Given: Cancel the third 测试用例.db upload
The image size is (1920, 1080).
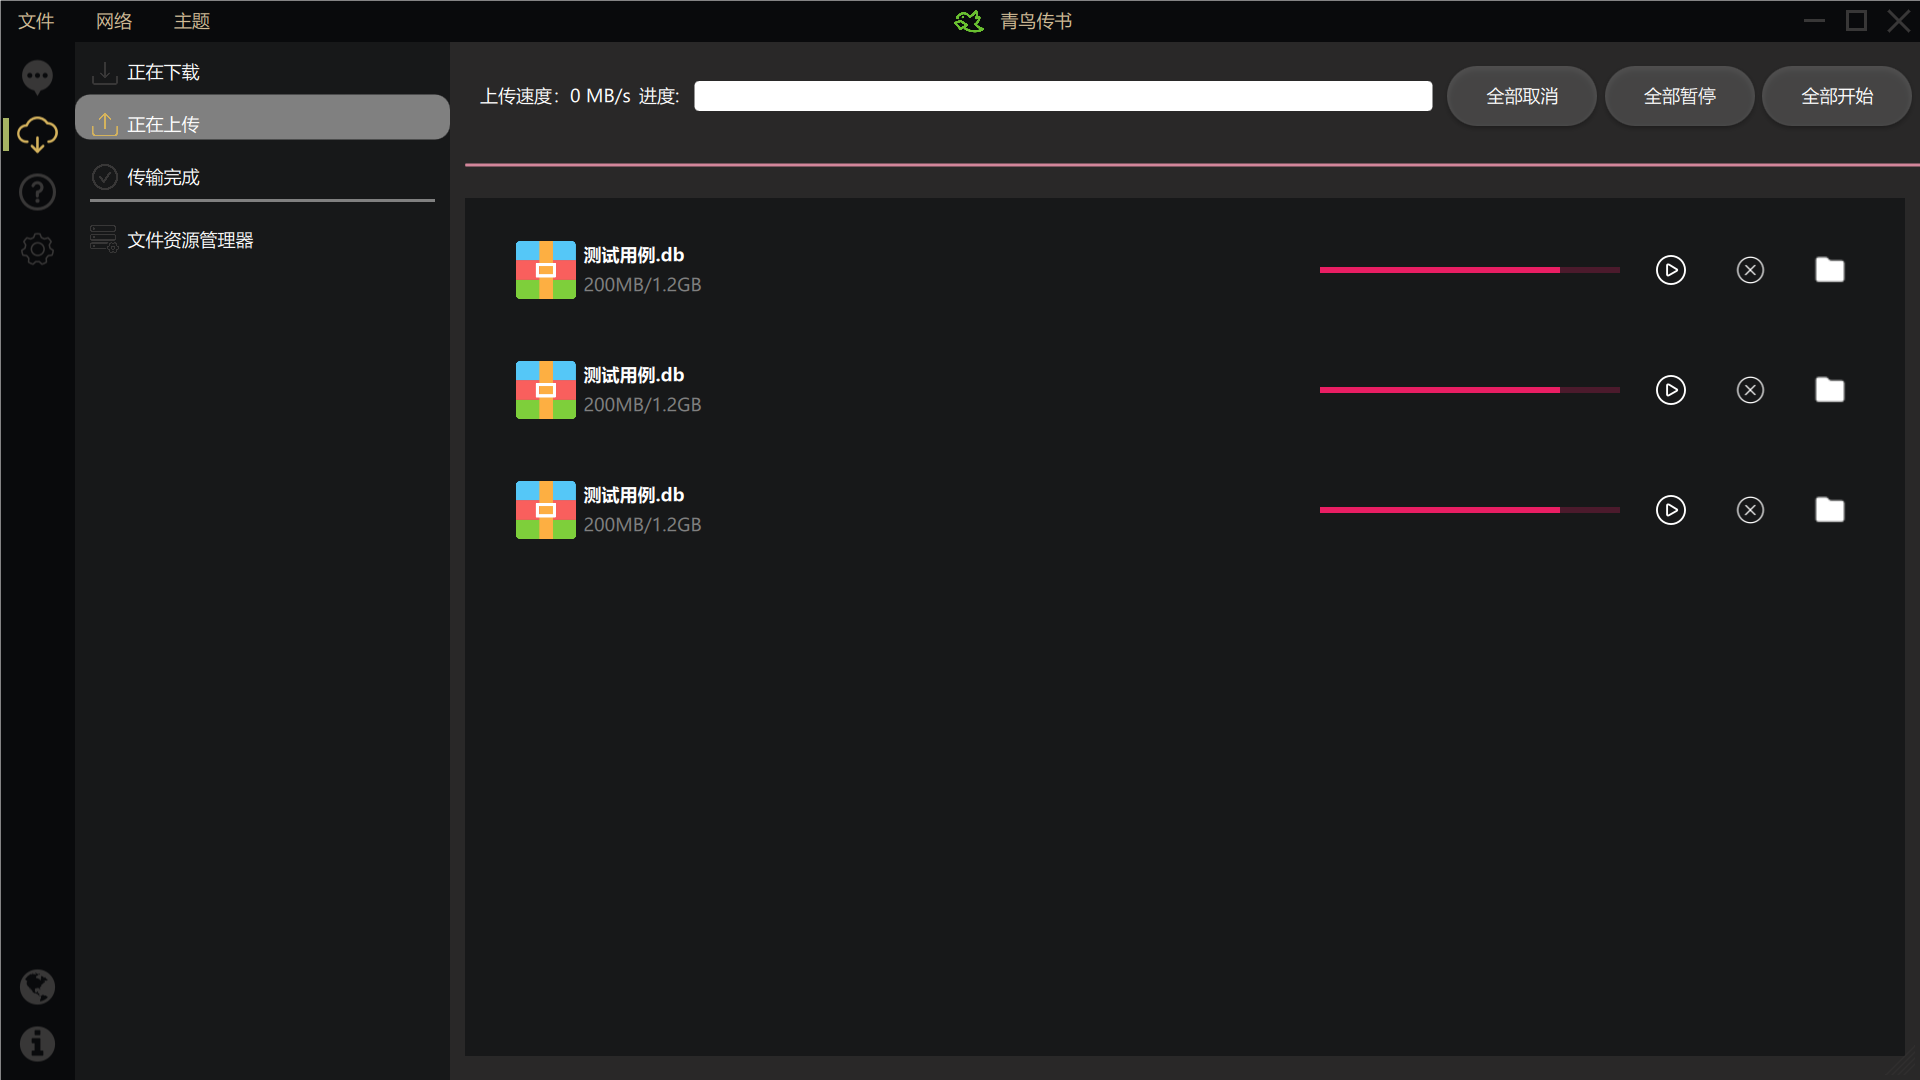Looking at the screenshot, I should pos(1750,510).
